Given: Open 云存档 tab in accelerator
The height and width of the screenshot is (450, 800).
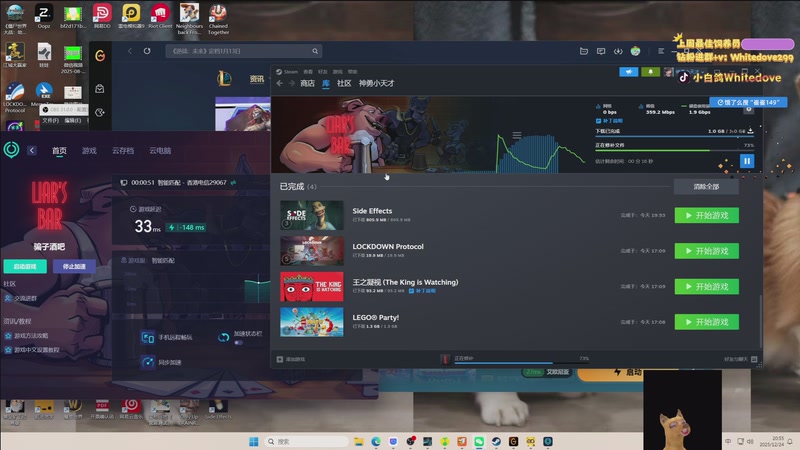Looking at the screenshot, I should coord(123,151).
